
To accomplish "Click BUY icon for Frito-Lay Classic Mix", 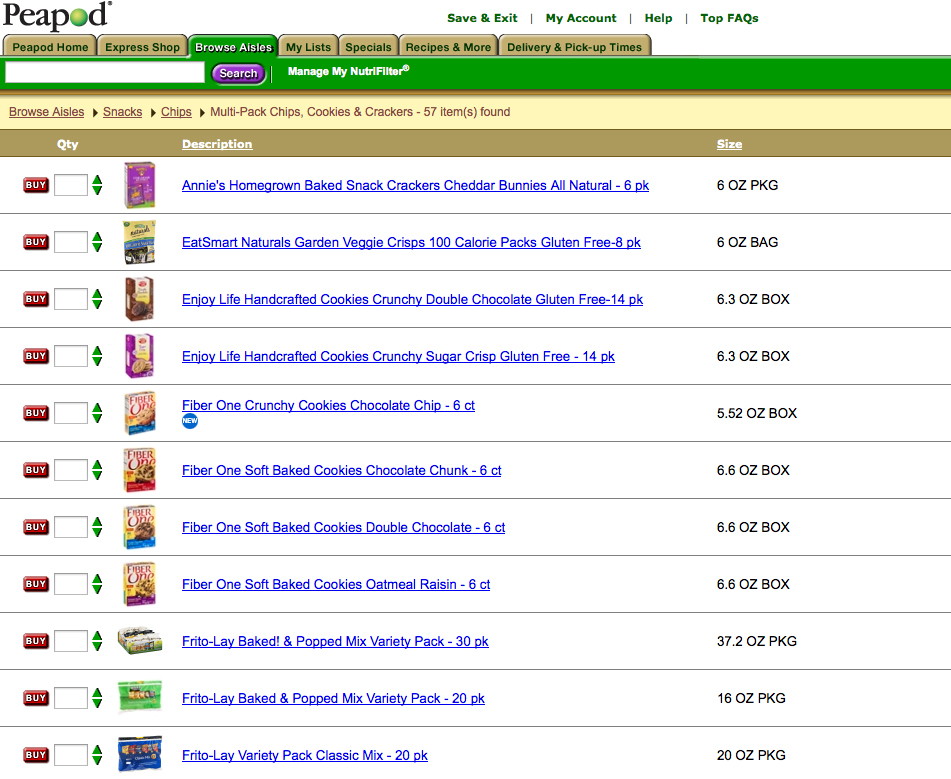I will click(x=36, y=755).
